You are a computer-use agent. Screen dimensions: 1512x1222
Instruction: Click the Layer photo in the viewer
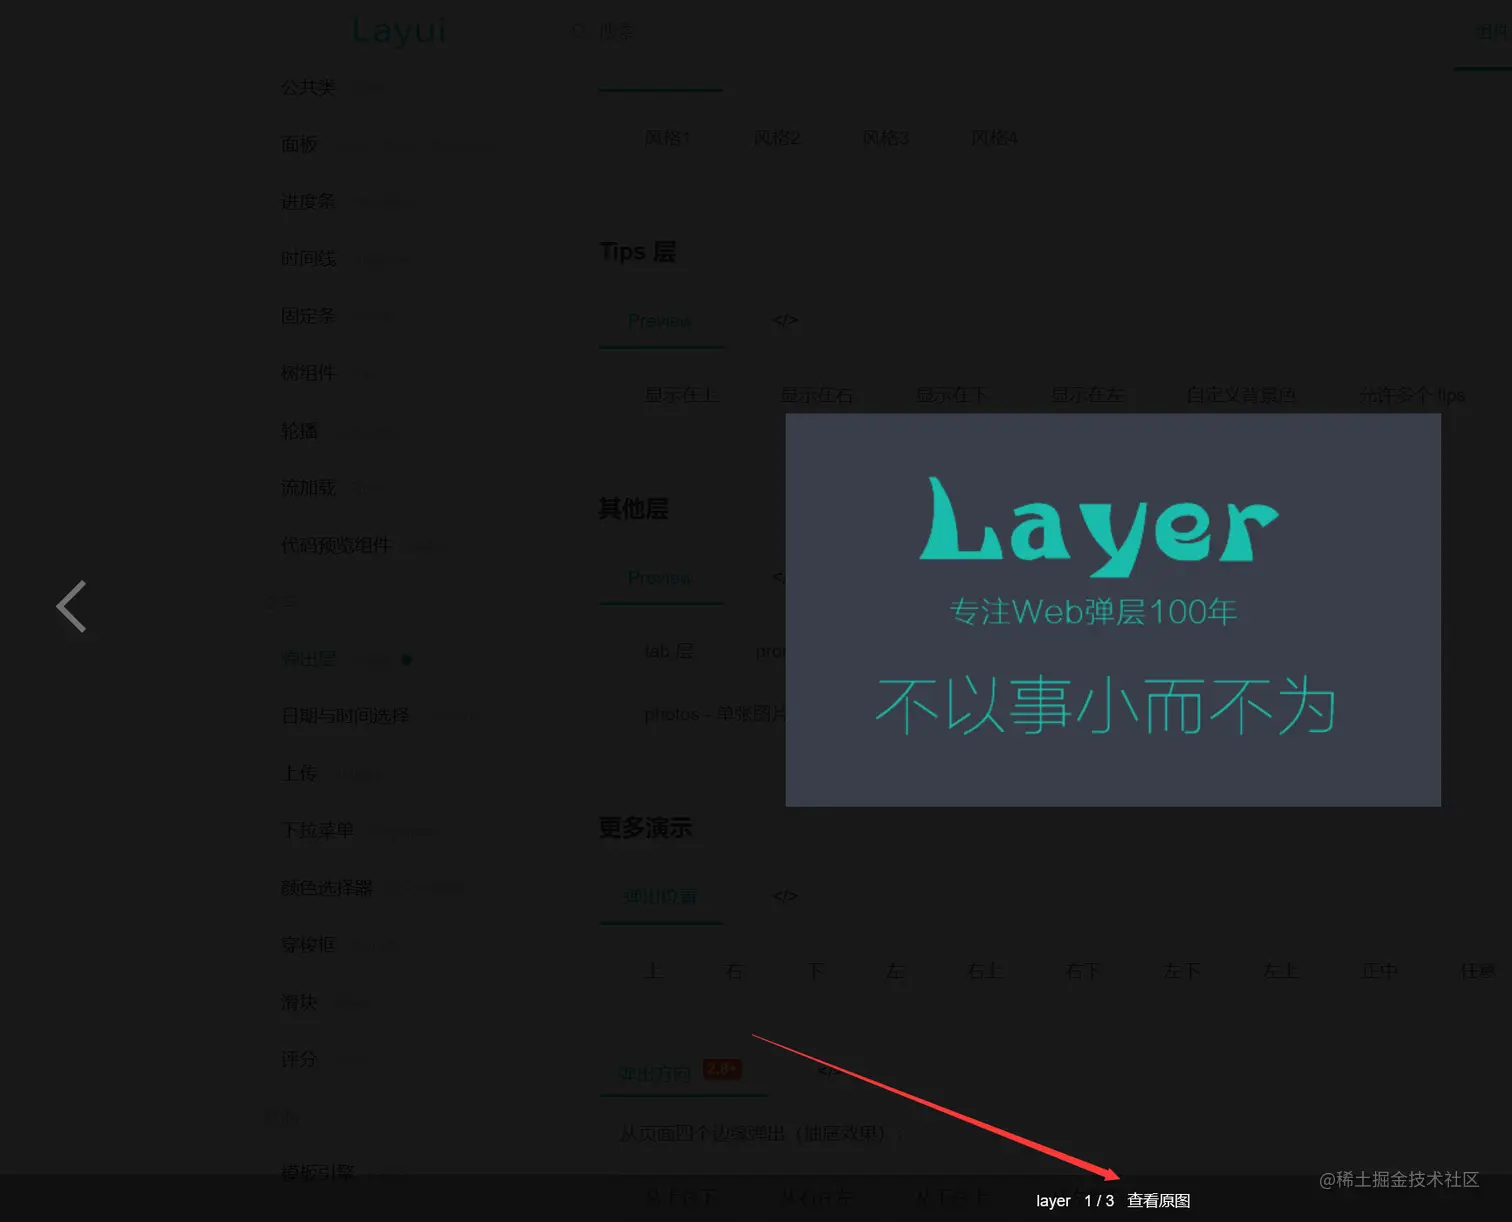click(x=1113, y=610)
